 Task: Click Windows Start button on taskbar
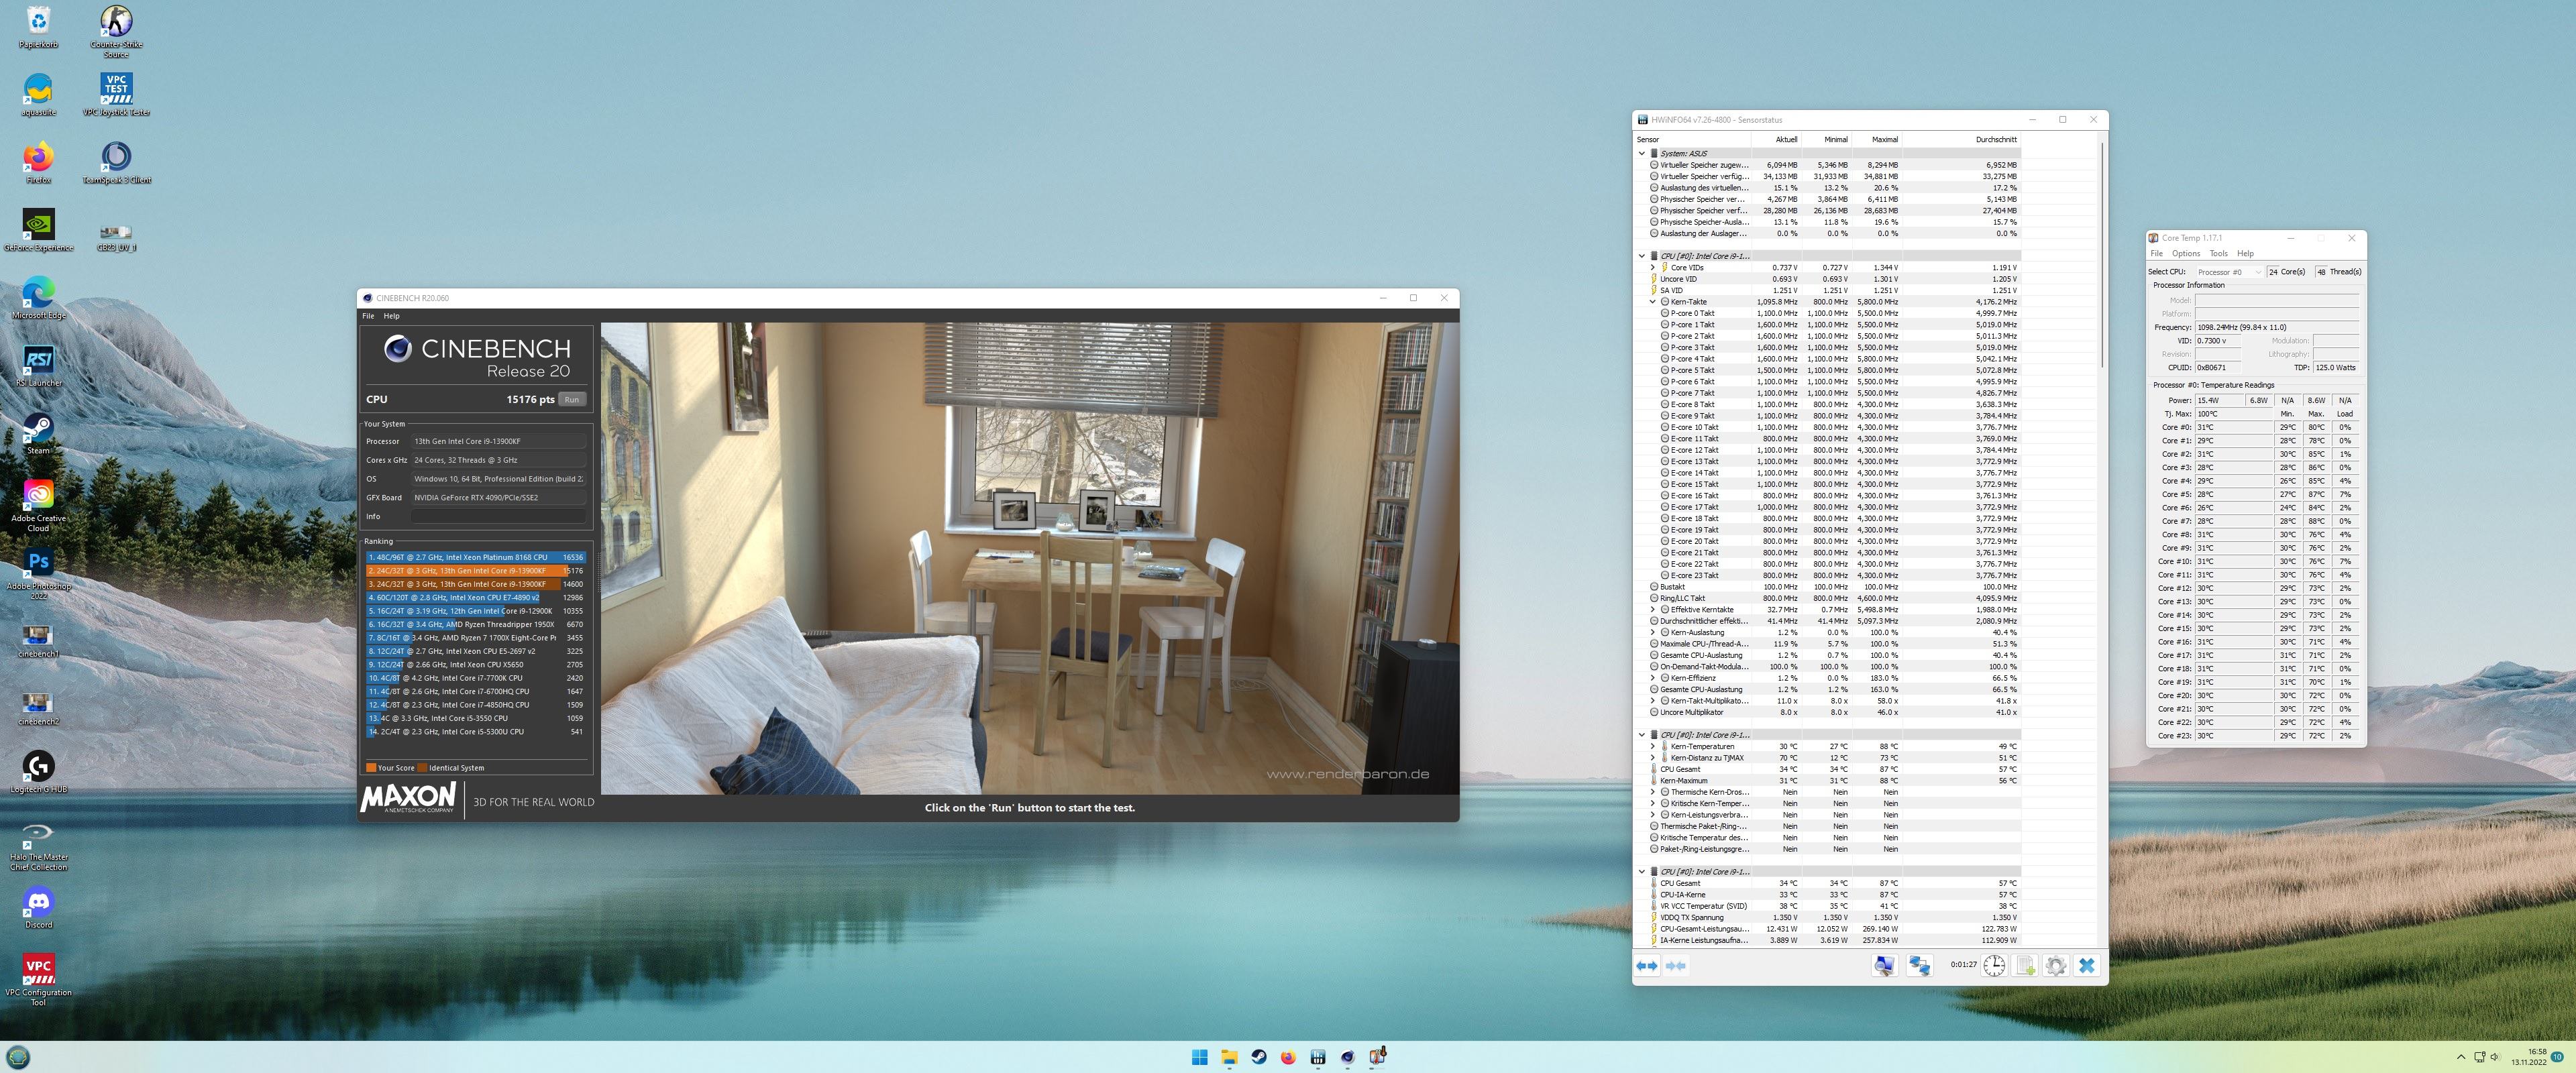(x=1200, y=1057)
